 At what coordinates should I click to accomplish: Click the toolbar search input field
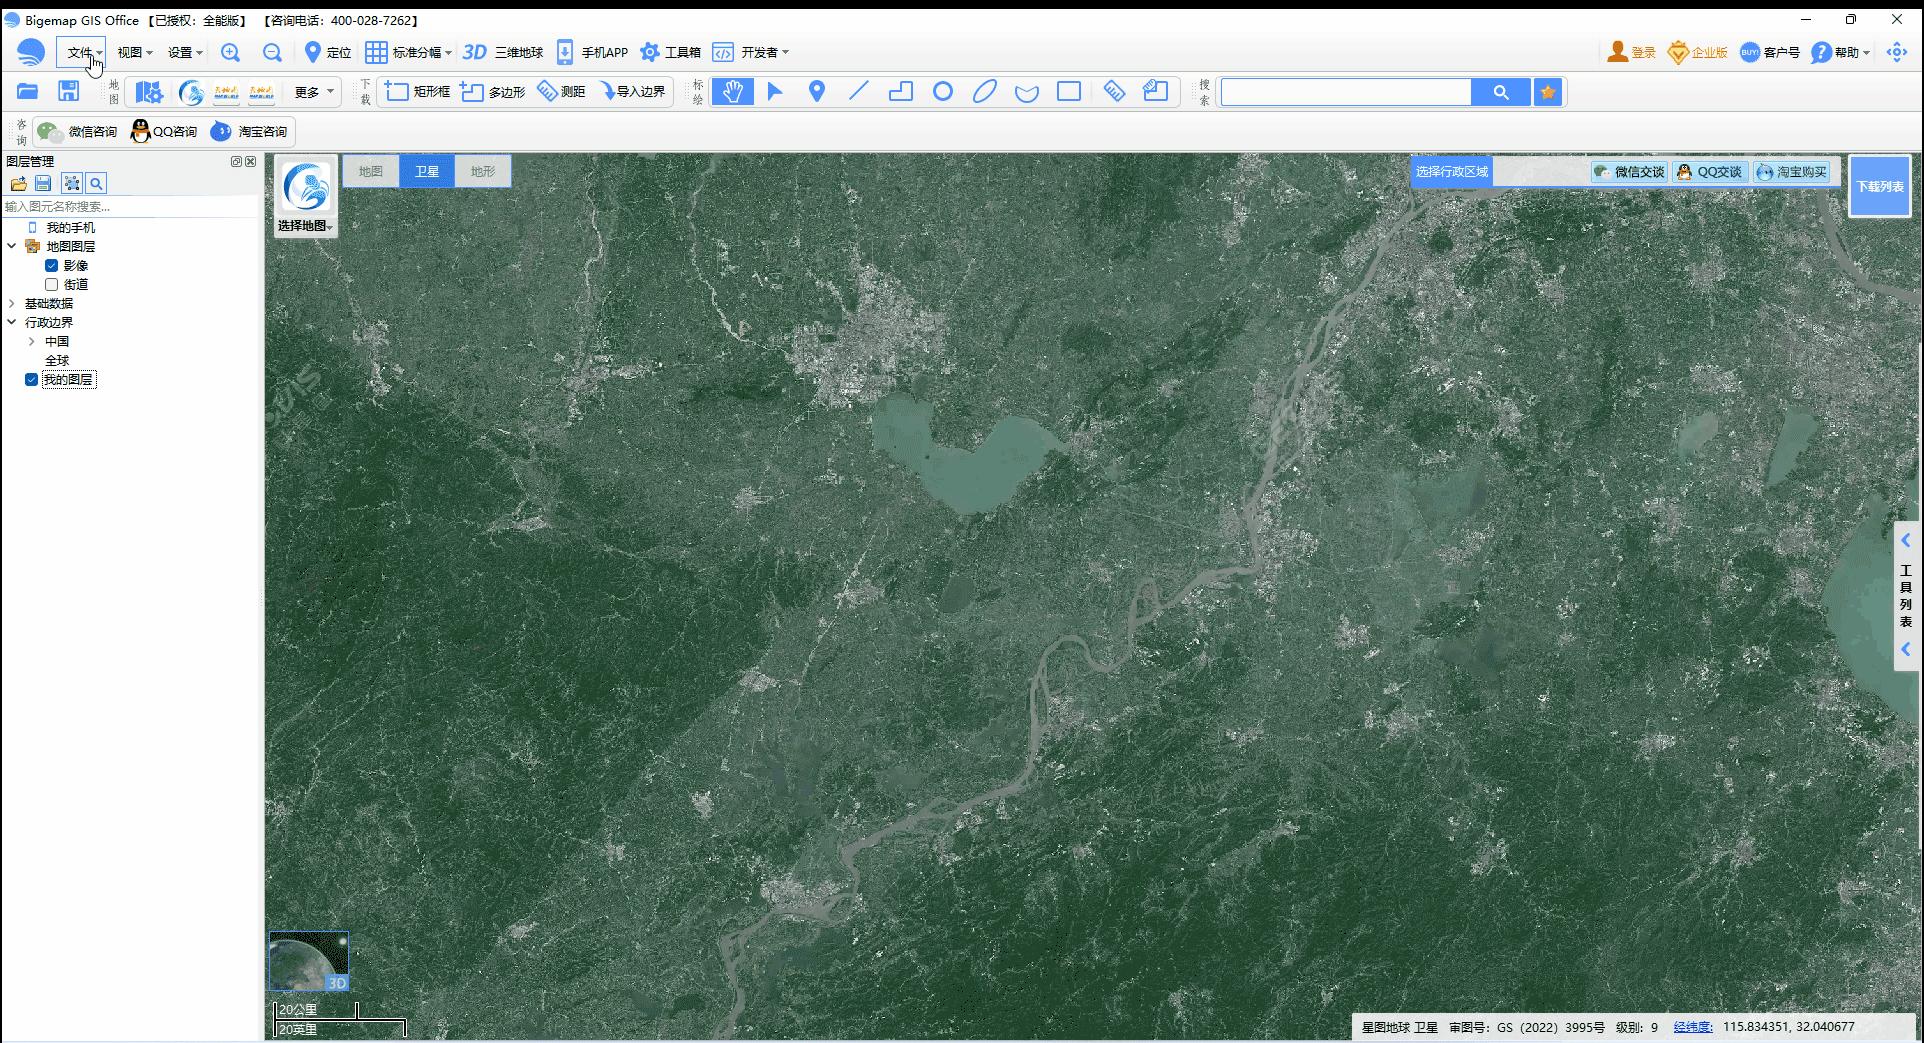tap(1346, 92)
